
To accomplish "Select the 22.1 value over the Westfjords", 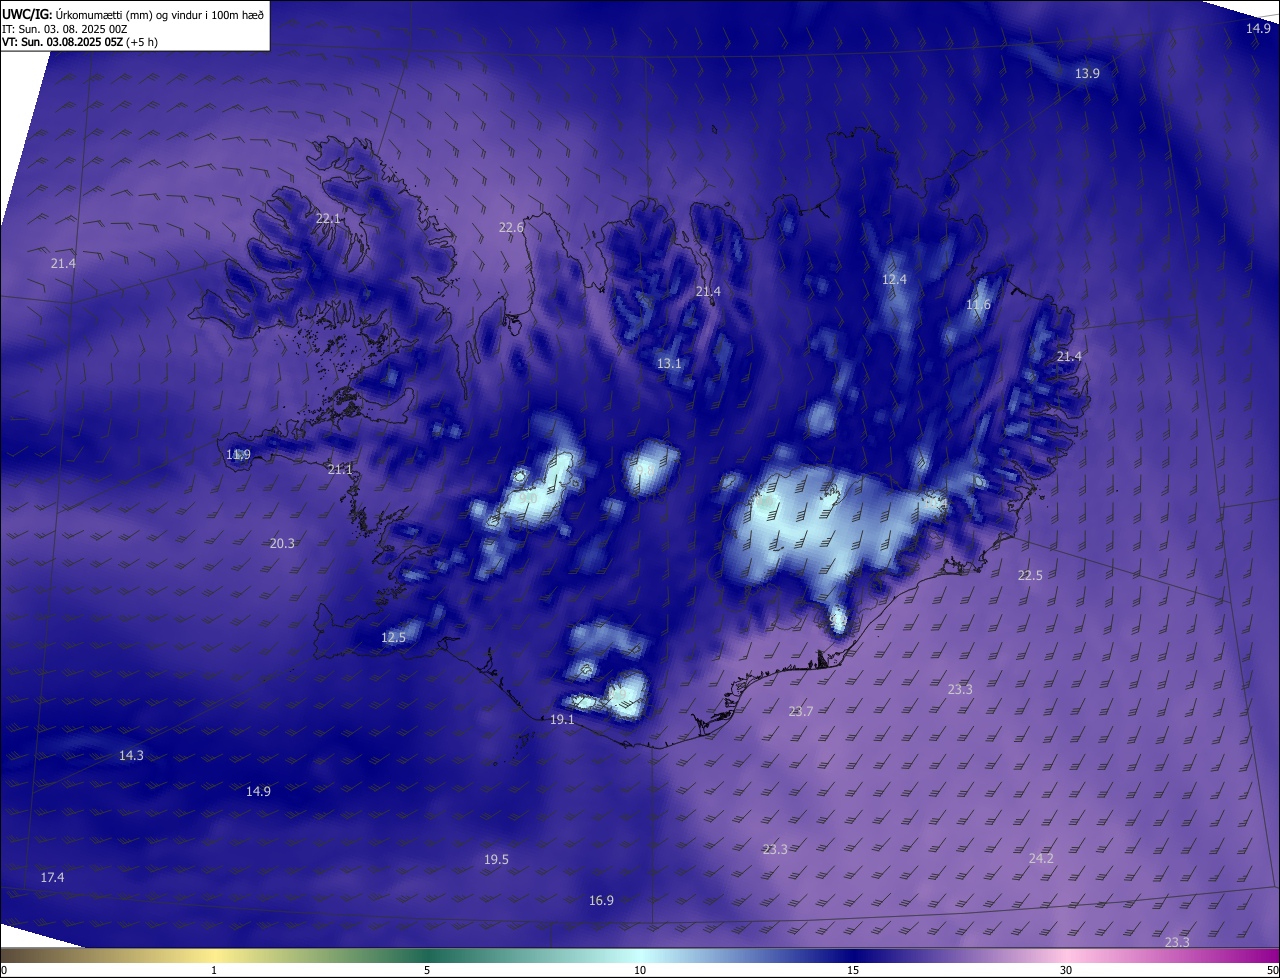I will tap(328, 218).
